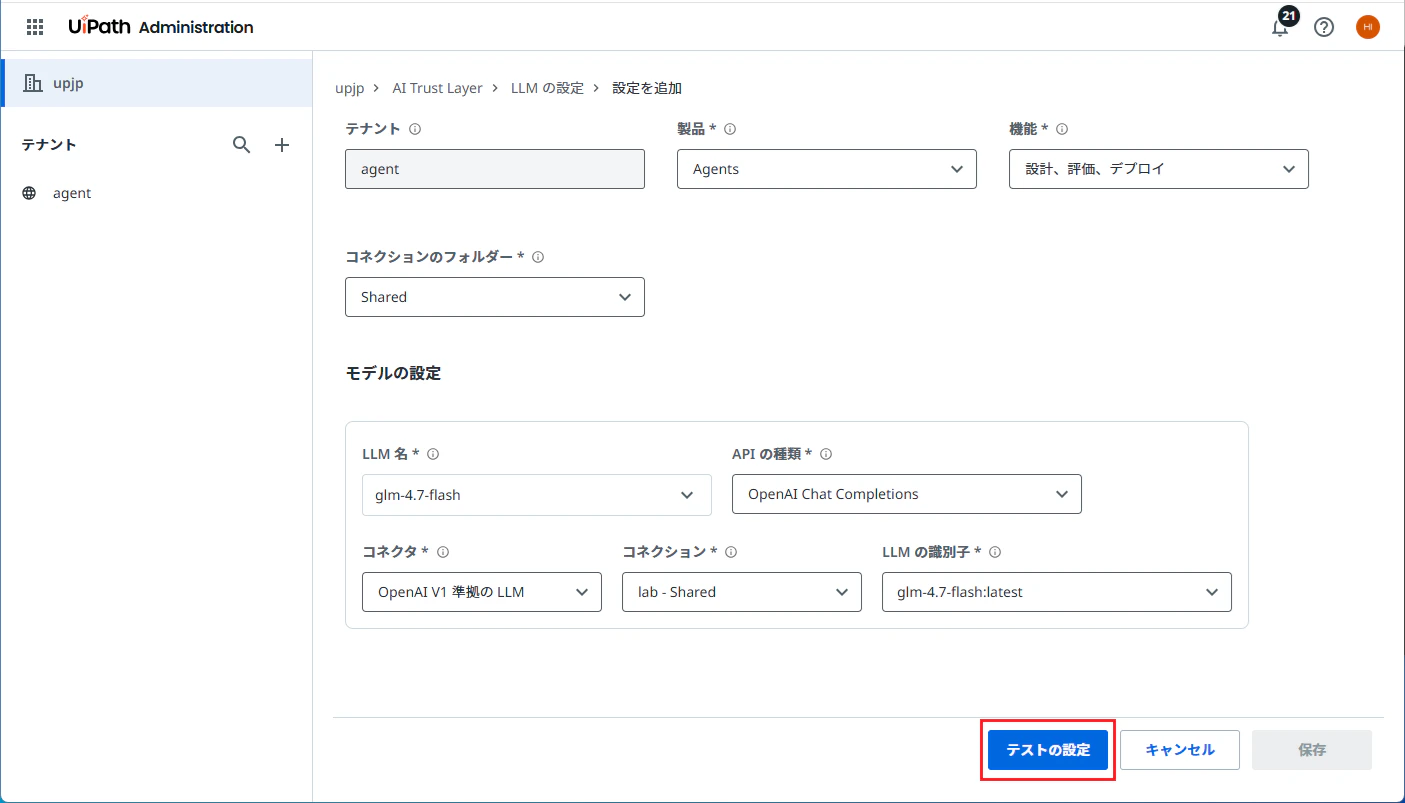
Task: Open the コネクション dropdown showing lab - Shared
Action: 742,592
